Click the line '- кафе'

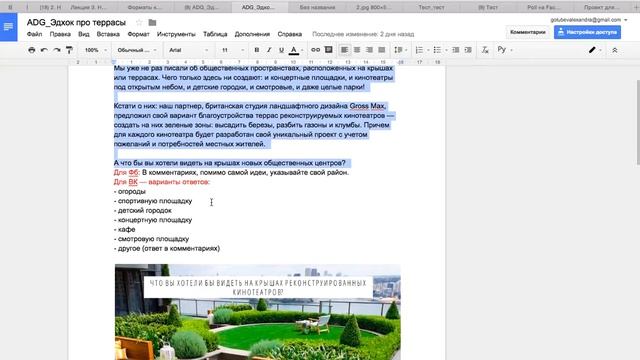point(125,229)
